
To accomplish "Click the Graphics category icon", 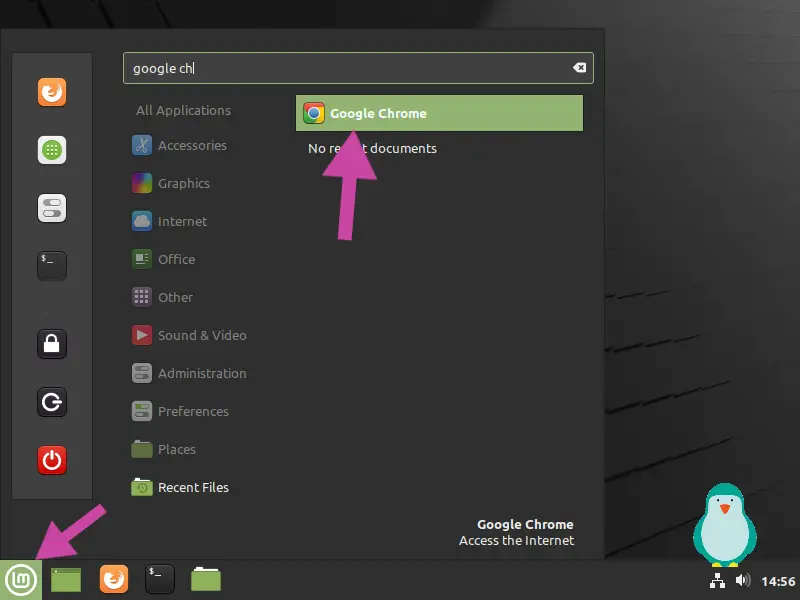I will [142, 183].
